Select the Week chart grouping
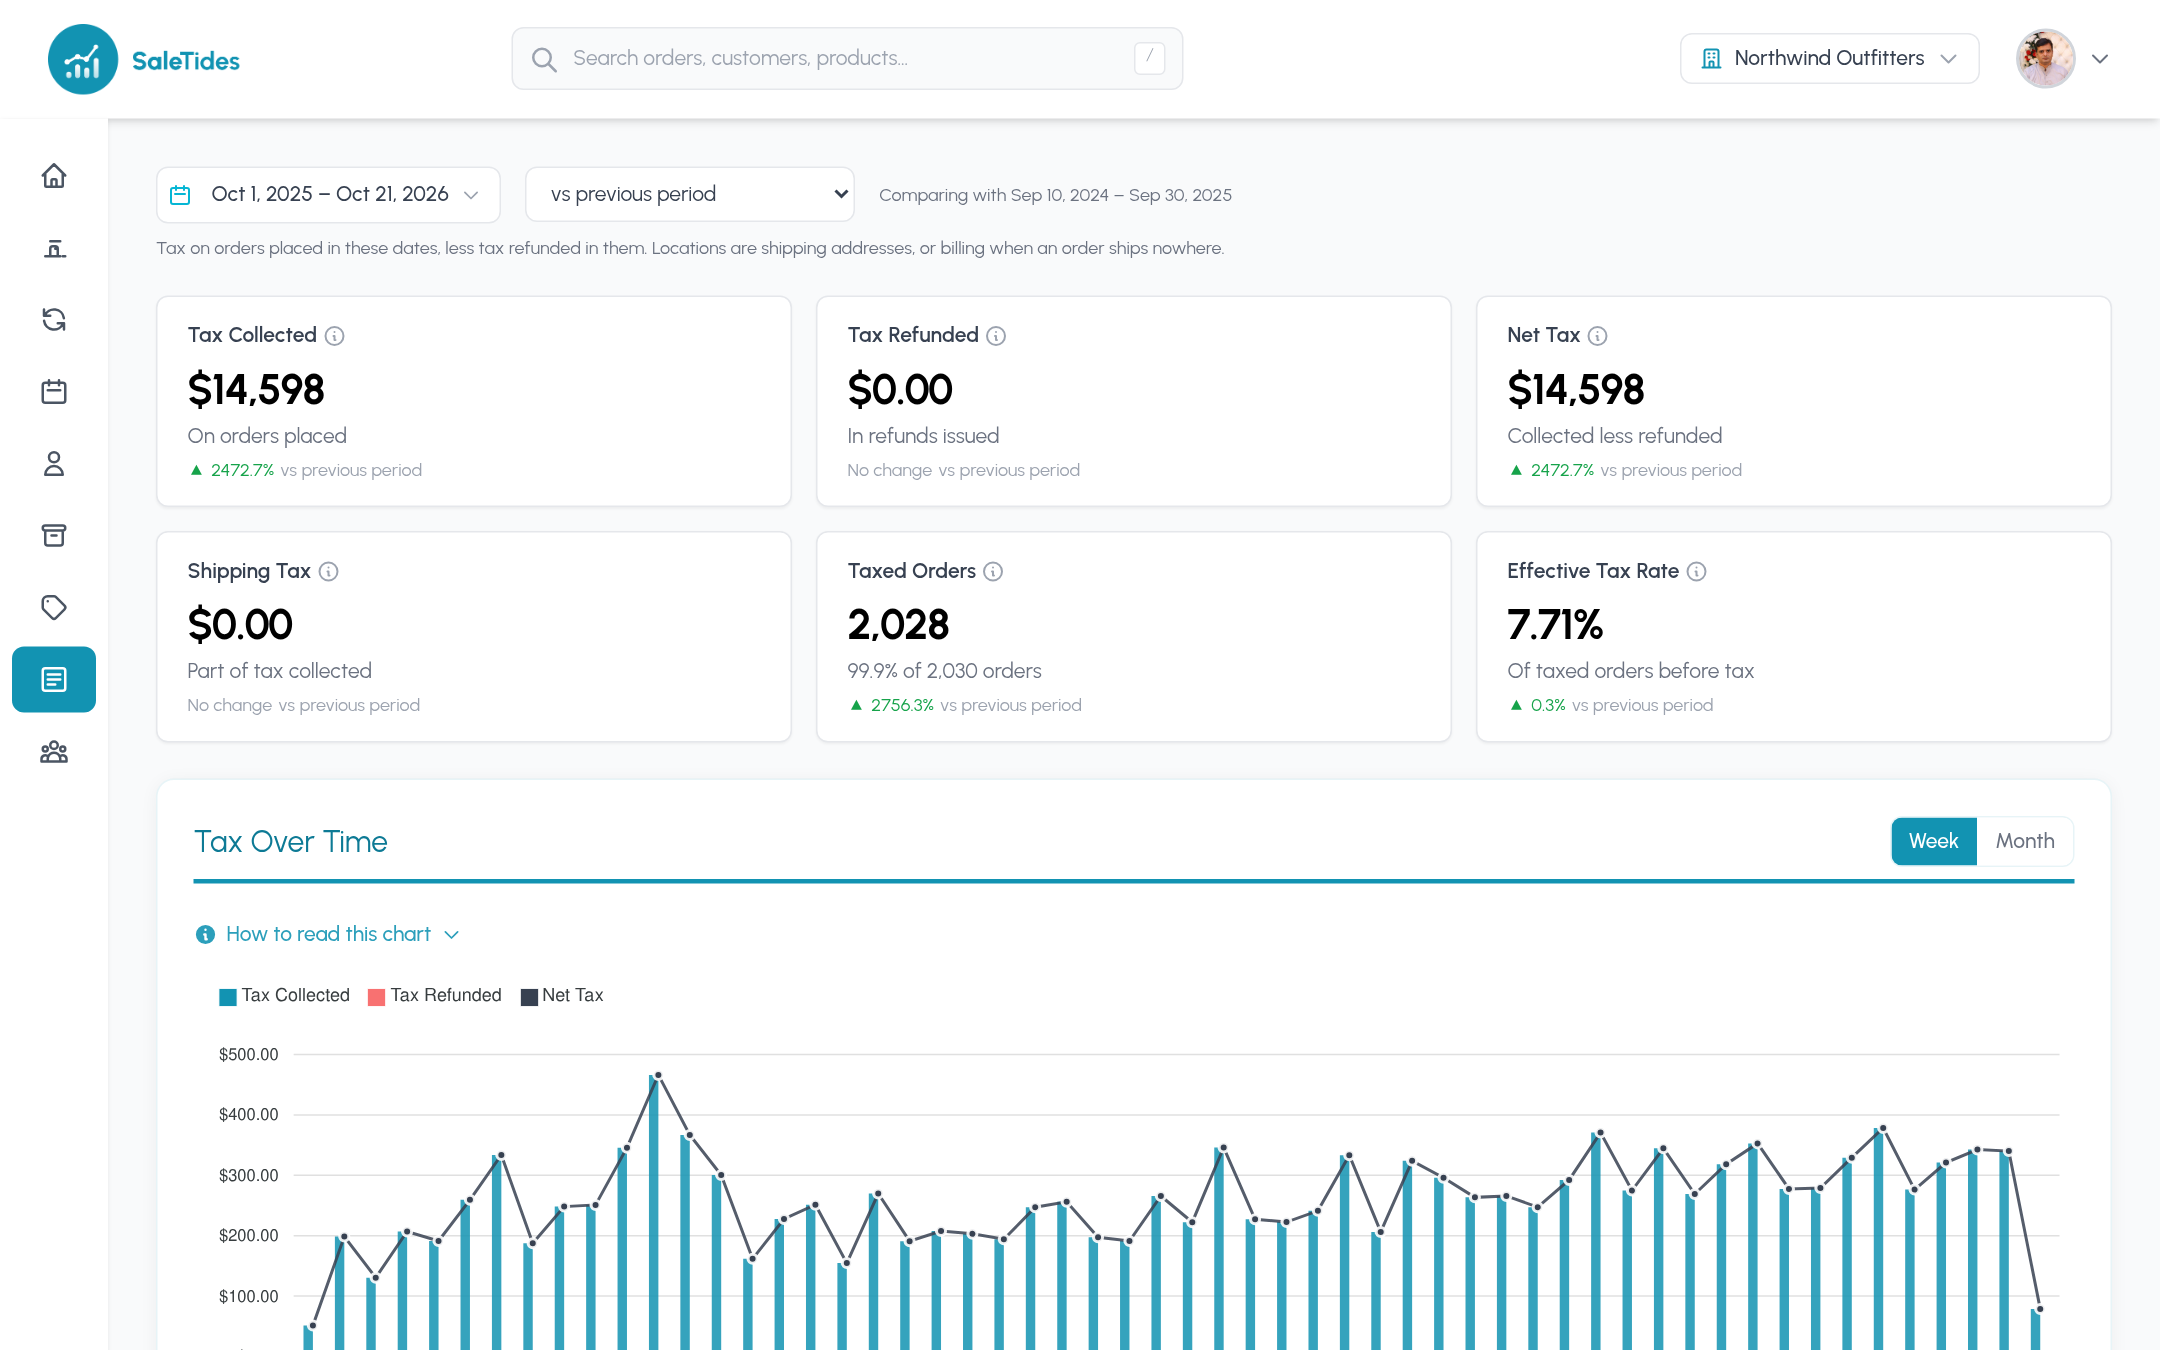 (x=1933, y=841)
